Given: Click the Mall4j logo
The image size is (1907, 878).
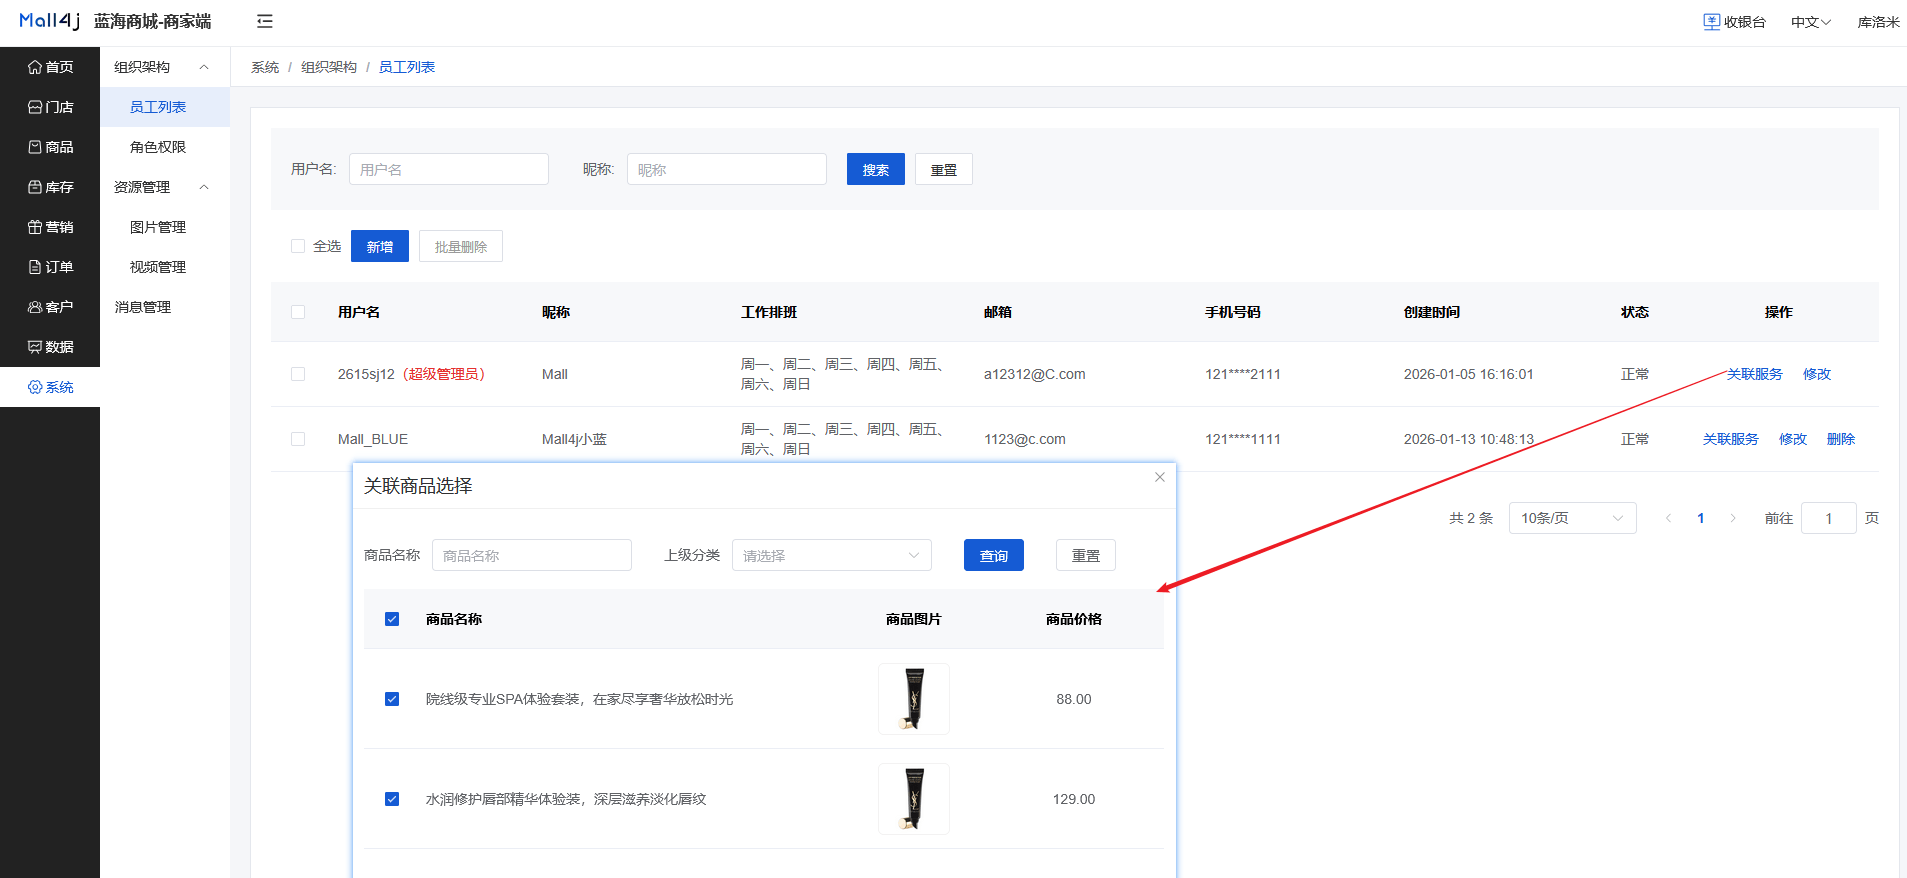Looking at the screenshot, I should pyautogui.click(x=49, y=21).
